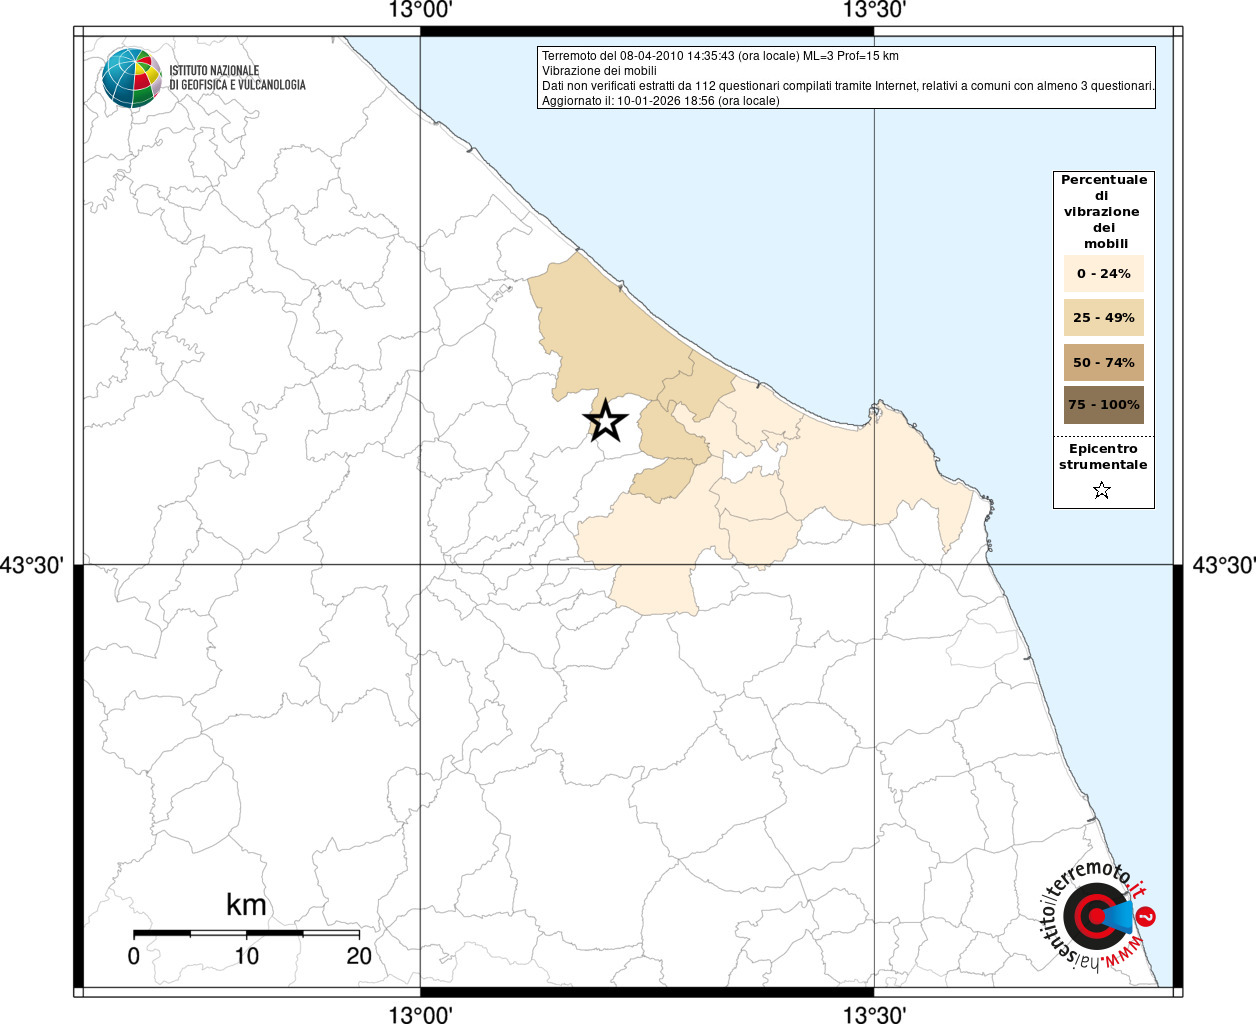Image resolution: width=1256 pixels, height=1024 pixels.
Task: Click the left 43°30' latitude label
Action: [x=32, y=566]
